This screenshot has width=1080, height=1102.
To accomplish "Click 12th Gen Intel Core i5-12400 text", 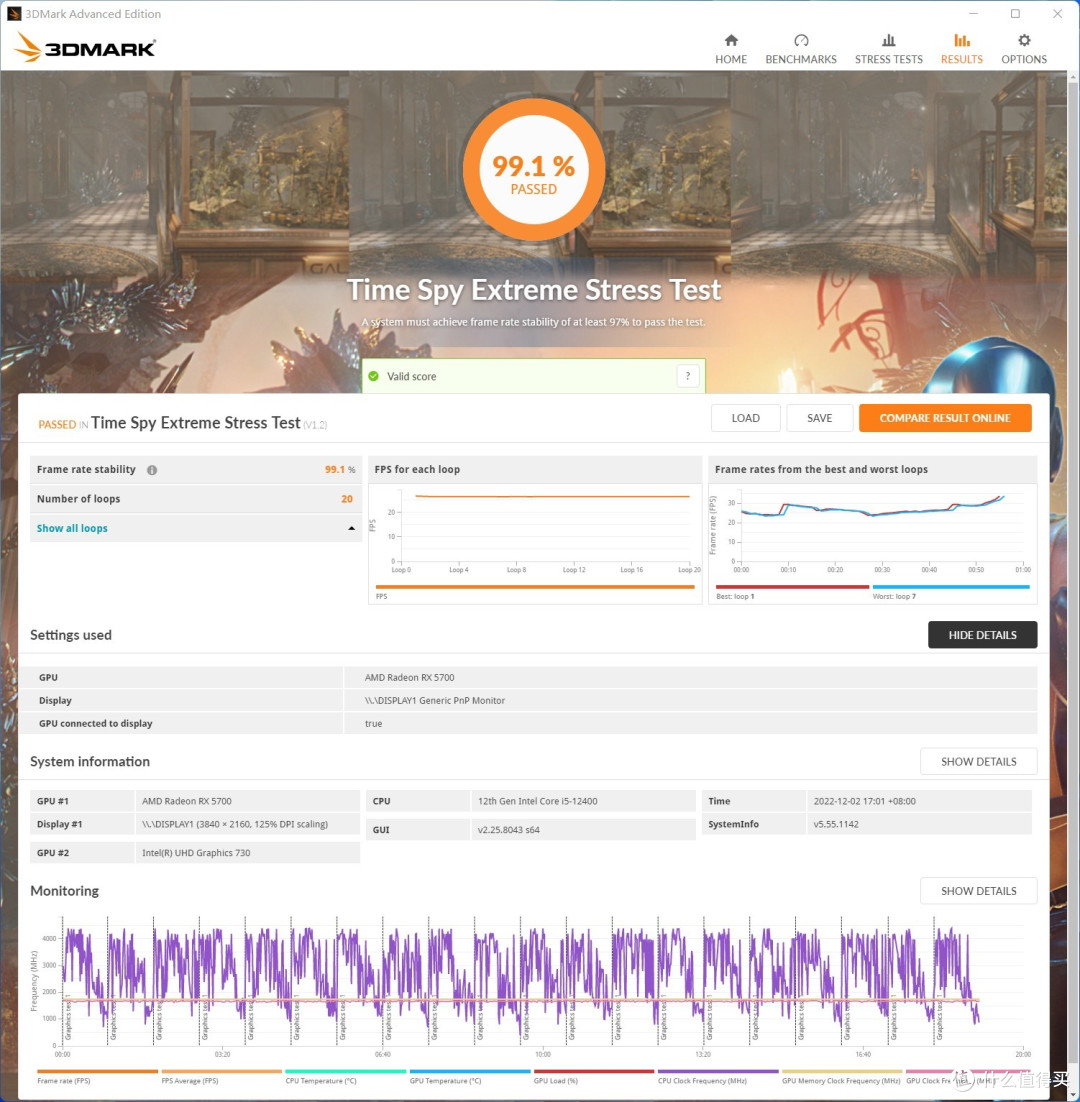I will 538,800.
